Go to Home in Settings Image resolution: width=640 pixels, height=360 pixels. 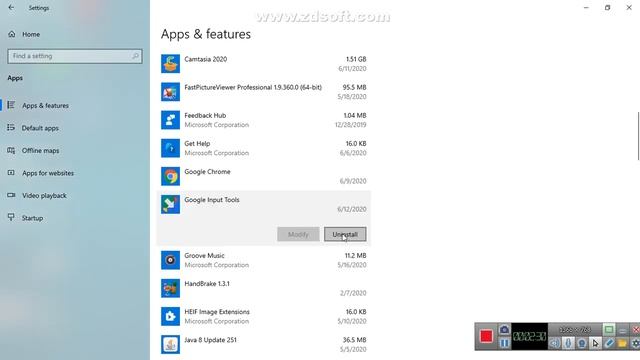(x=31, y=34)
